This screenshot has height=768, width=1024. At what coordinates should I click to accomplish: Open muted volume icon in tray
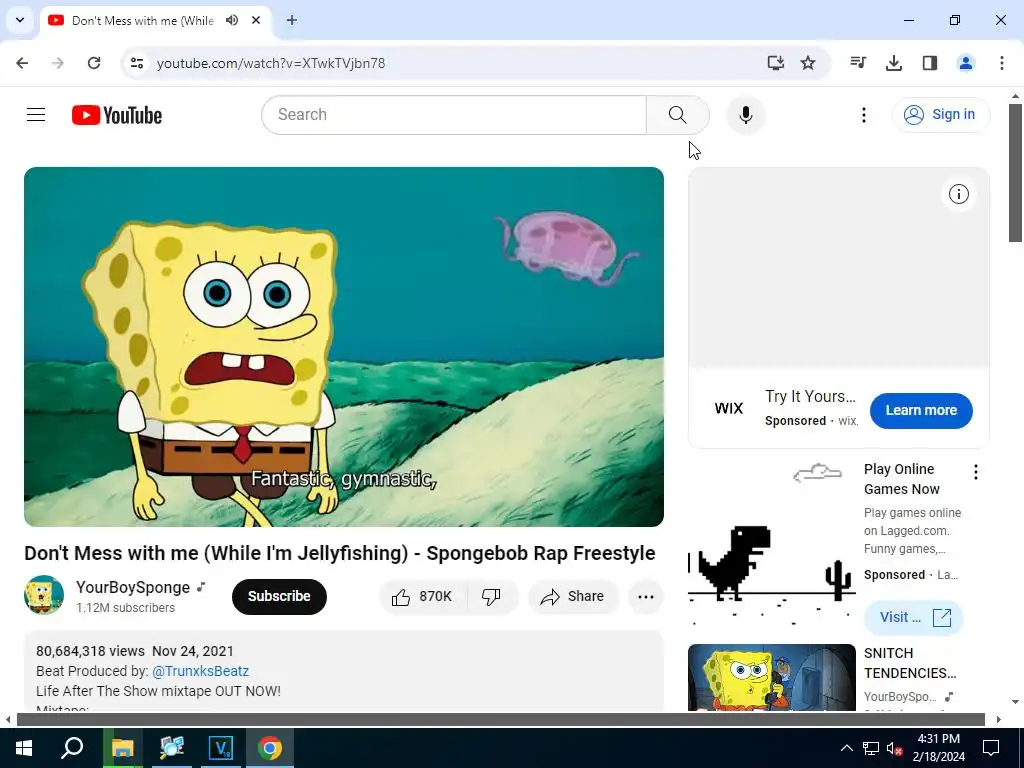[x=894, y=748]
